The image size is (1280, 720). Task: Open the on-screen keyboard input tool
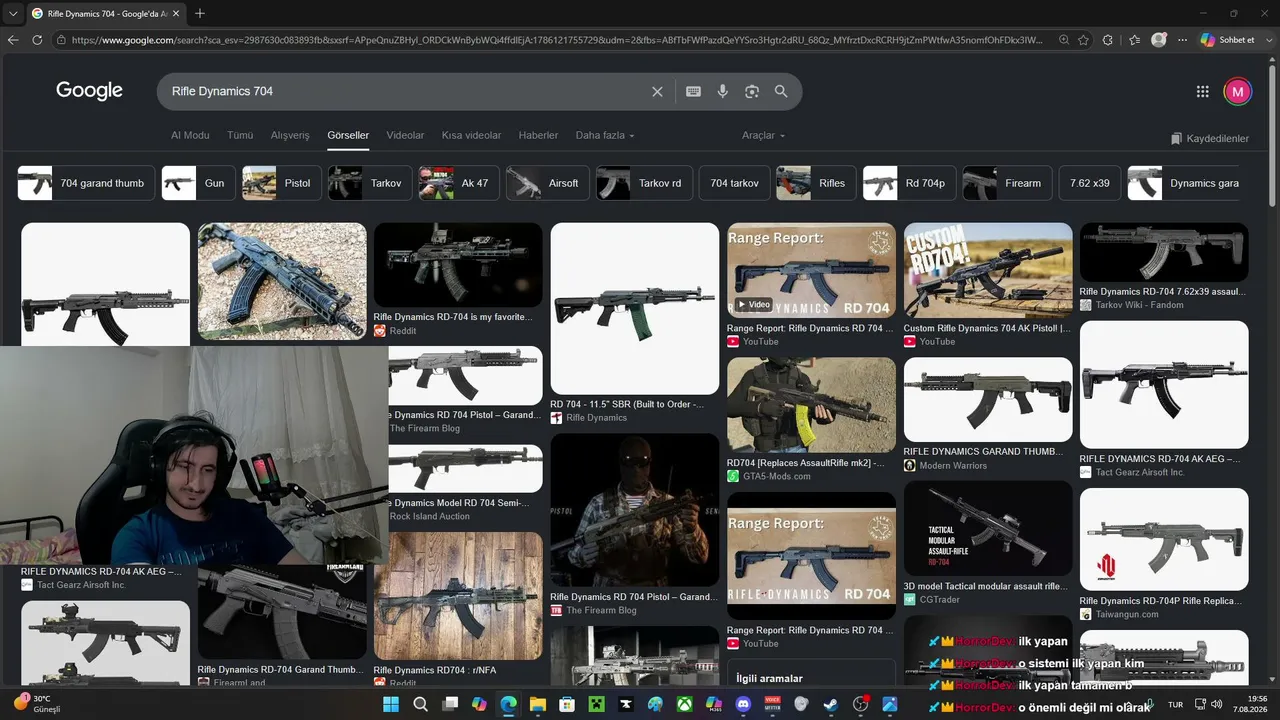[x=693, y=91]
